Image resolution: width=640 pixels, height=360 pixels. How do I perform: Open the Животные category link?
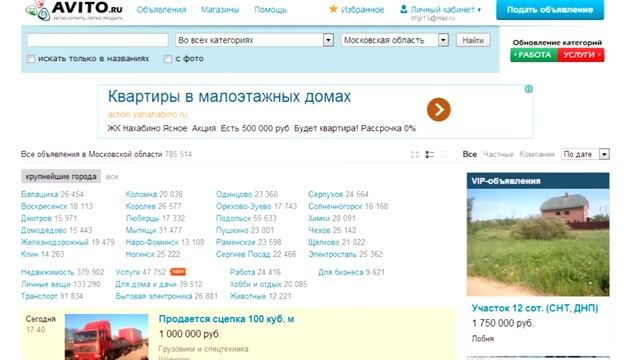(x=248, y=296)
